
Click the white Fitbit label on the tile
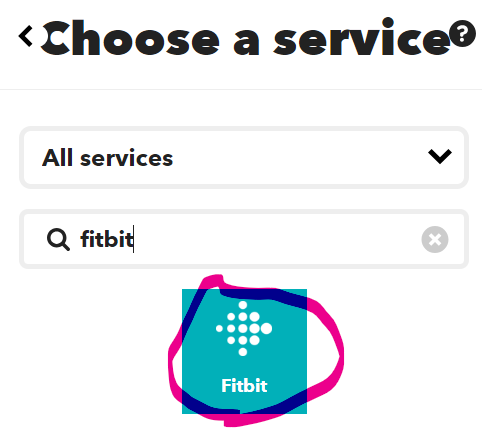click(x=244, y=386)
